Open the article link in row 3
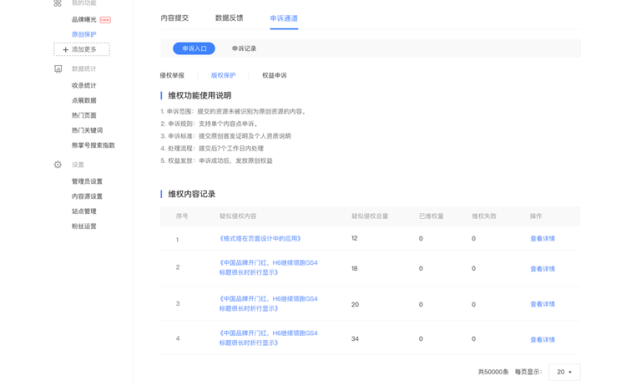Screen dimensions: 626x386 tap(268, 304)
